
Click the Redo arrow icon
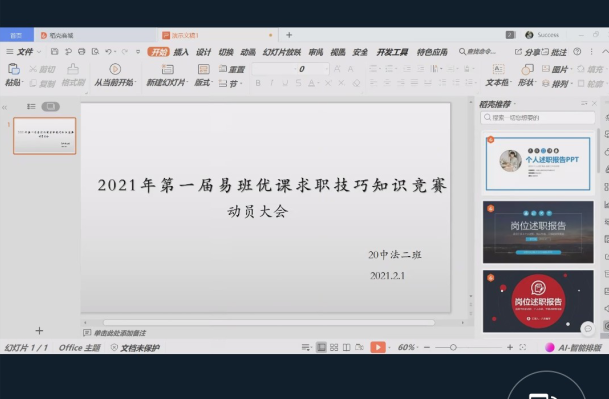125,51
